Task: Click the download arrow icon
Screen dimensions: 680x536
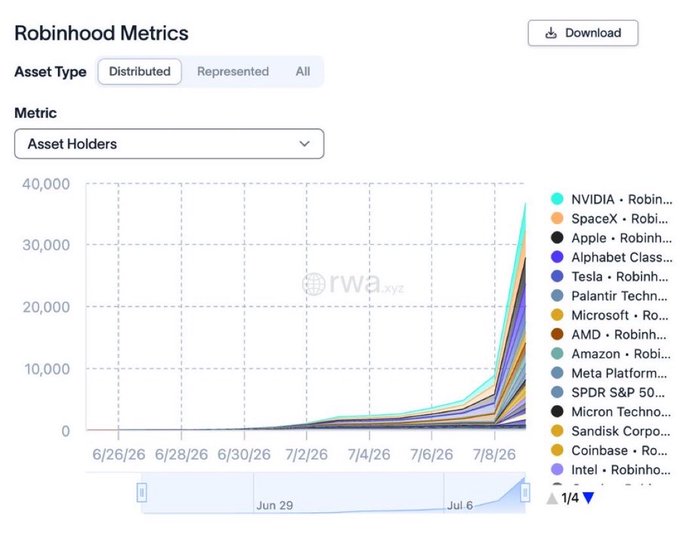Action: pyautogui.click(x=551, y=33)
